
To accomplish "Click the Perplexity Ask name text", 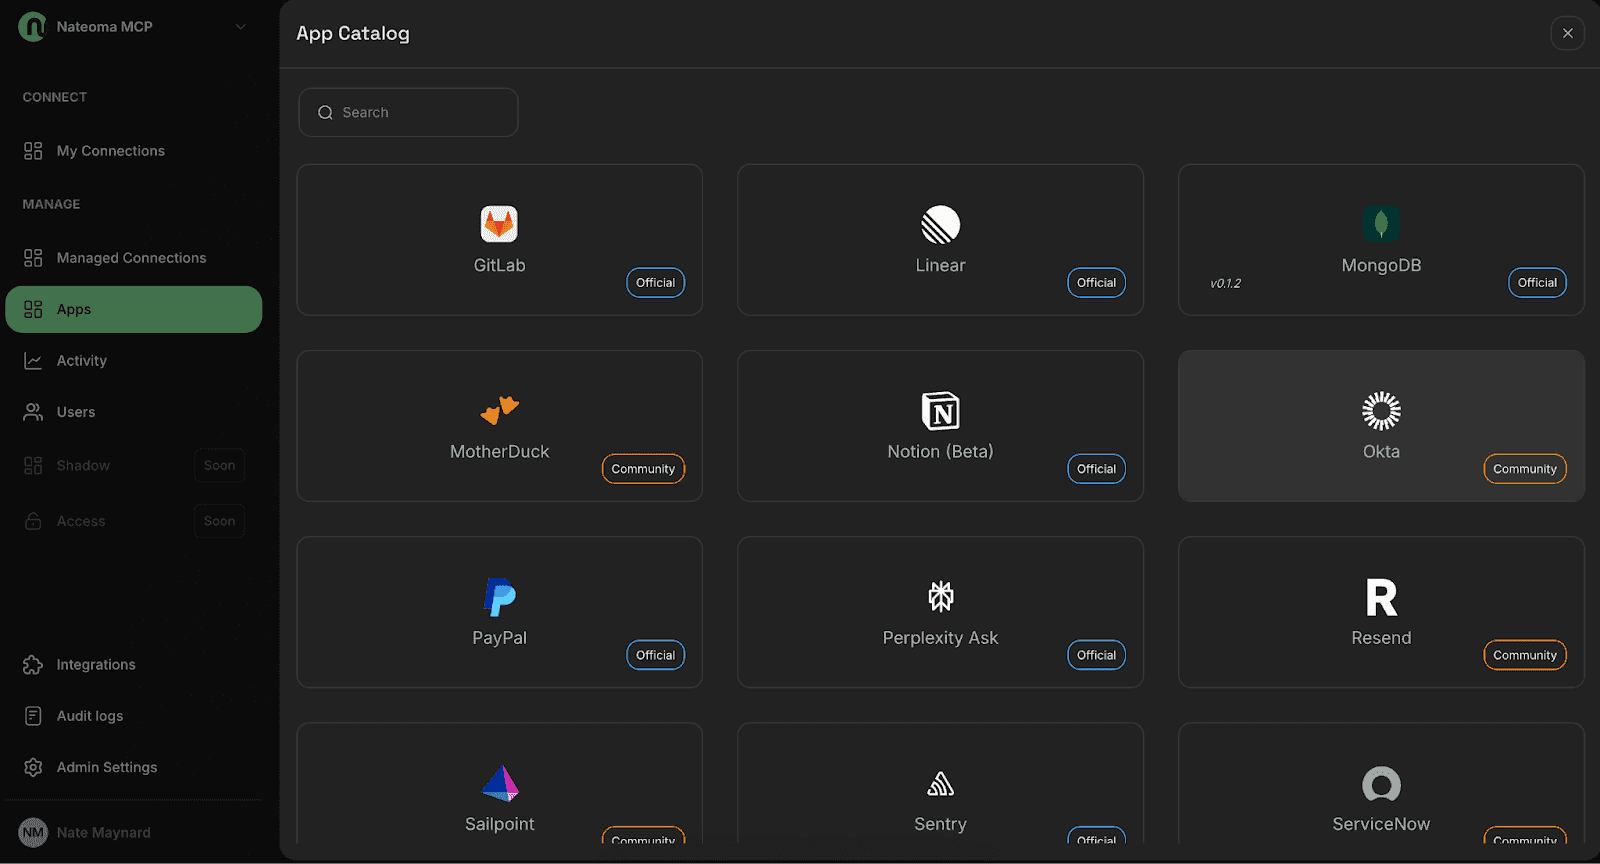I will click(940, 638).
